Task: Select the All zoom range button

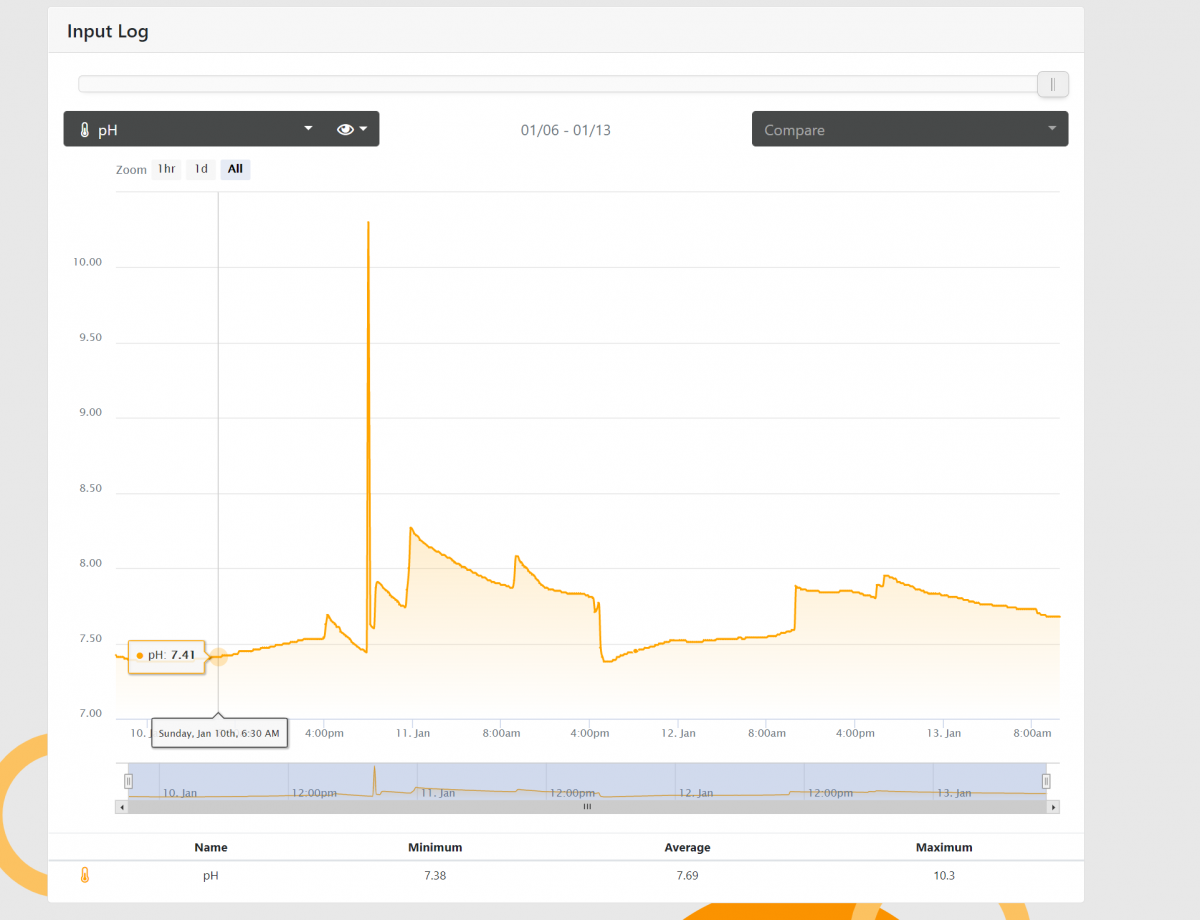Action: [x=235, y=169]
